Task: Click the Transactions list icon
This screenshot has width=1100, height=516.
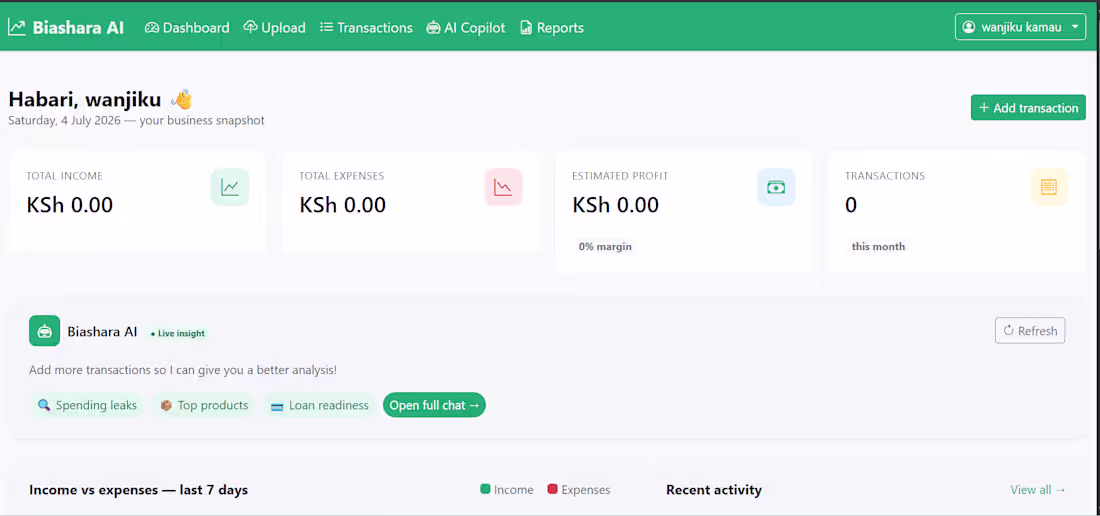Action: tap(326, 27)
